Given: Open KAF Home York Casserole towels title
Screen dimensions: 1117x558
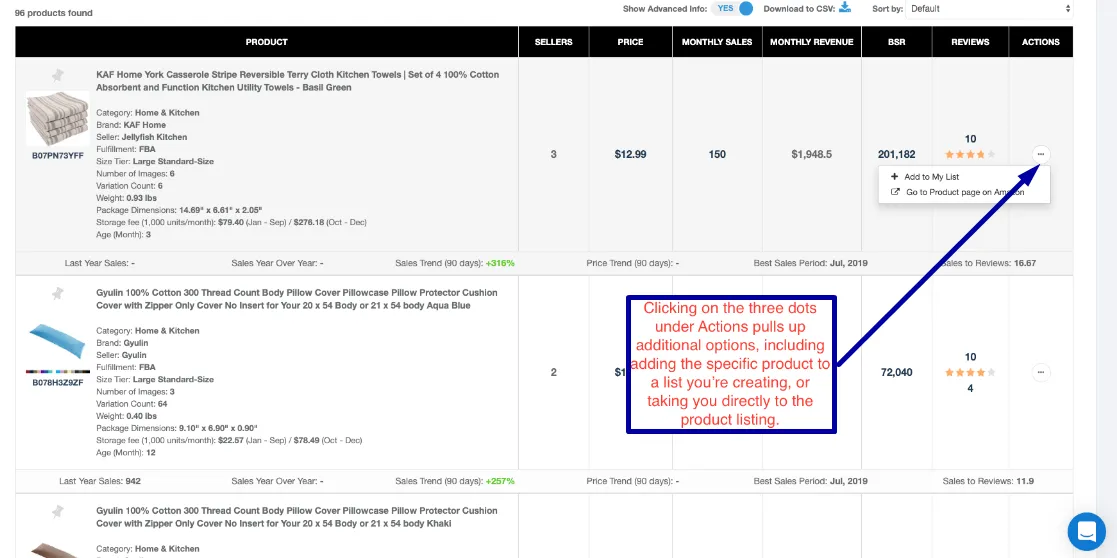Looking at the screenshot, I should coord(298,81).
